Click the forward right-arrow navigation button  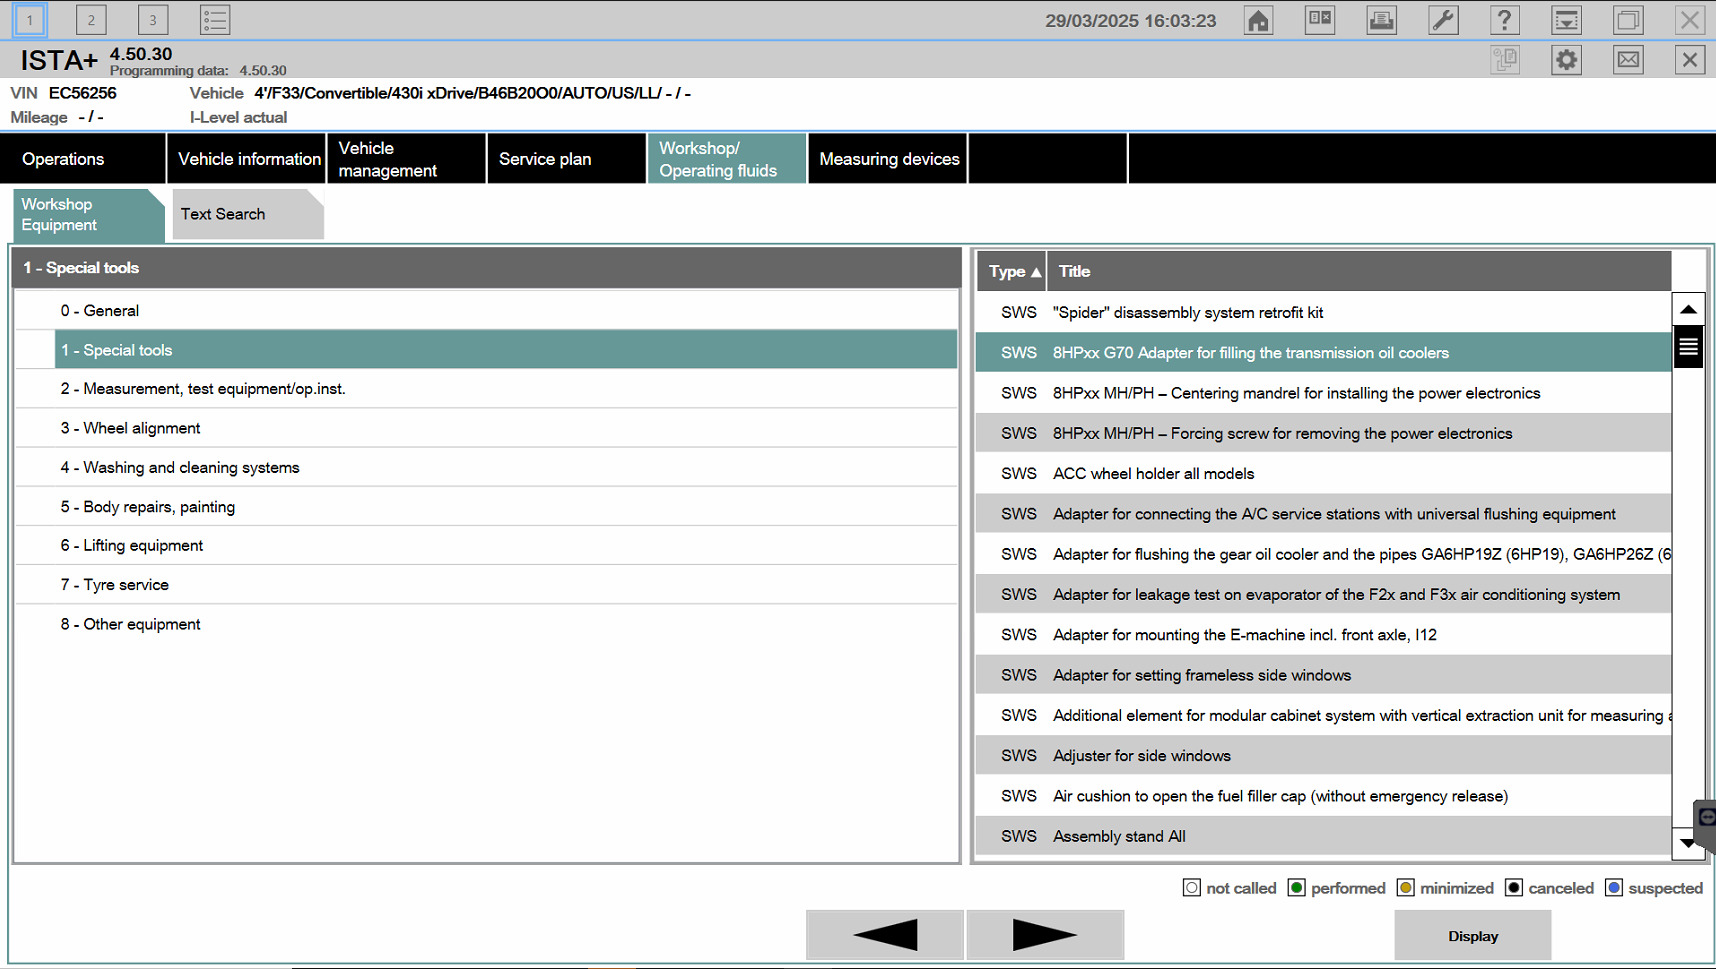point(1044,935)
